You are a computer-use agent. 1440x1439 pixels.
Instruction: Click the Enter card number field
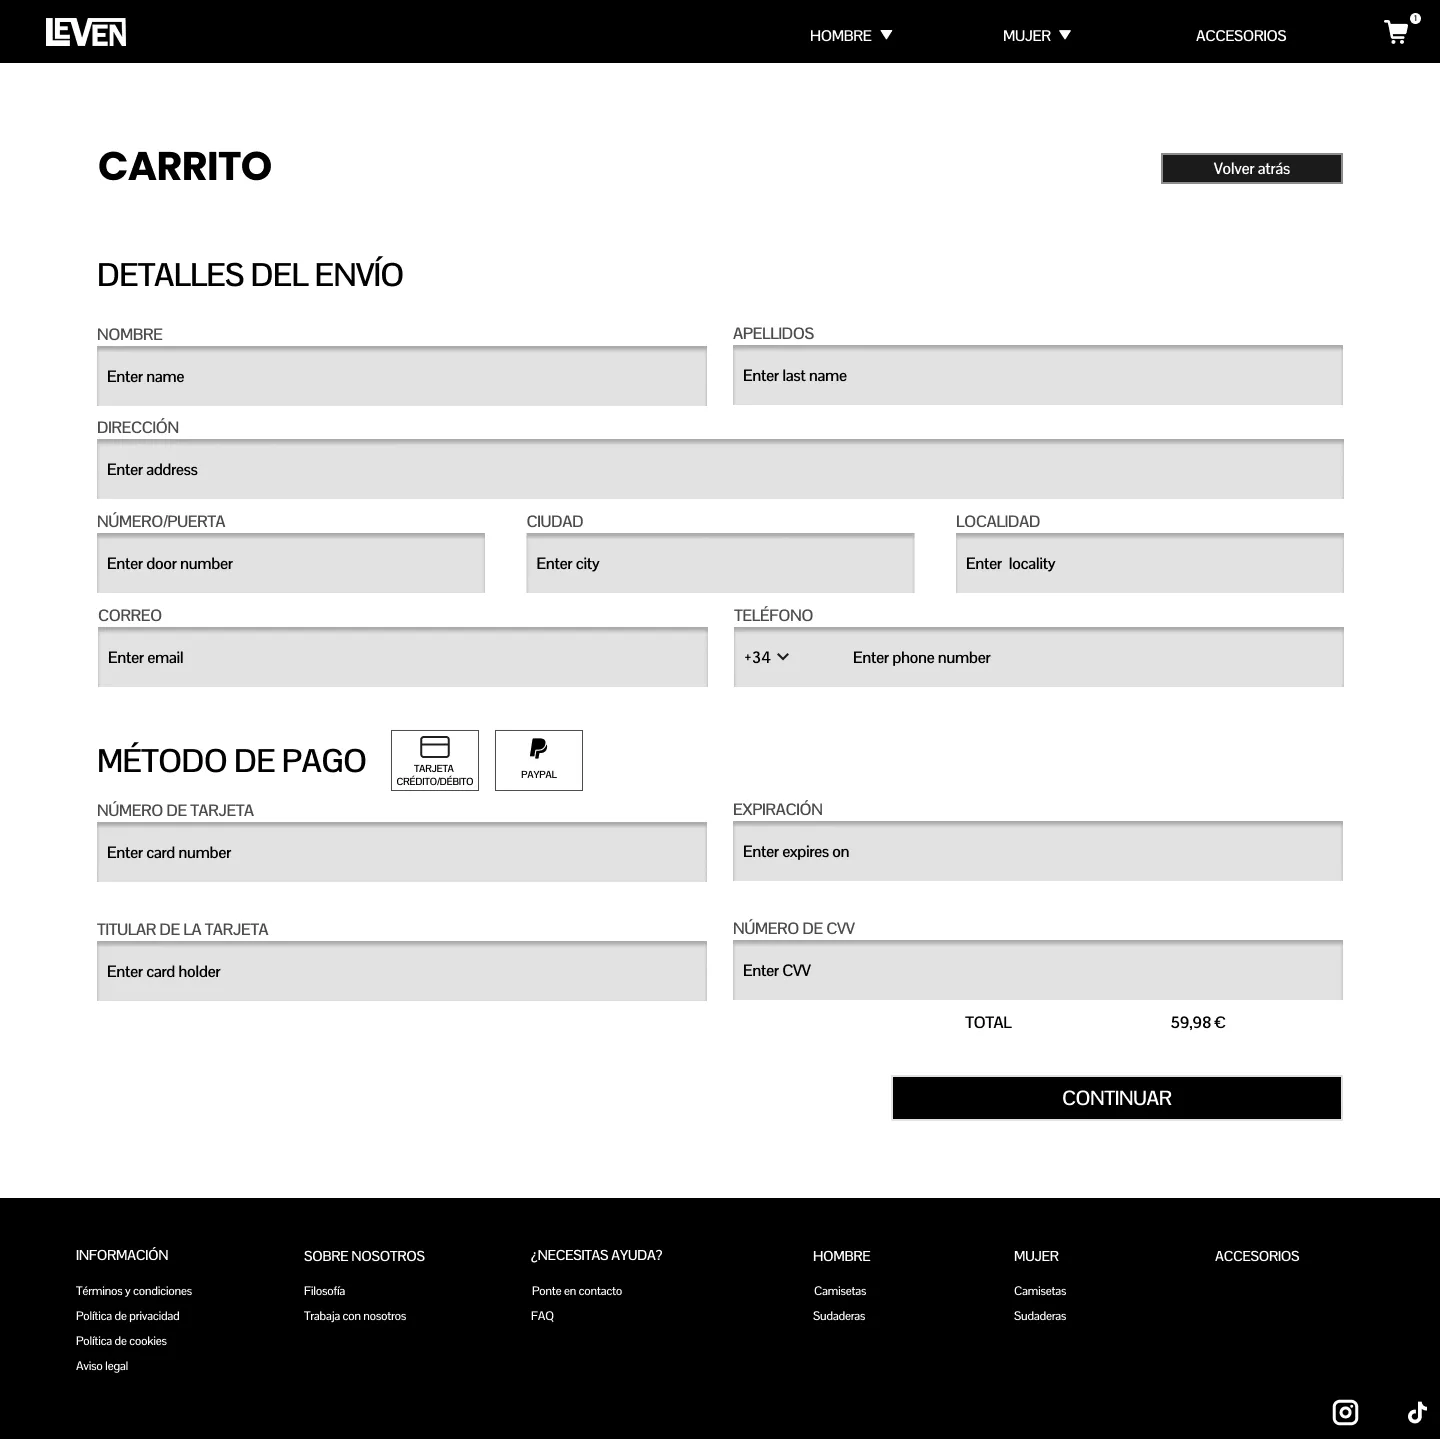click(402, 852)
